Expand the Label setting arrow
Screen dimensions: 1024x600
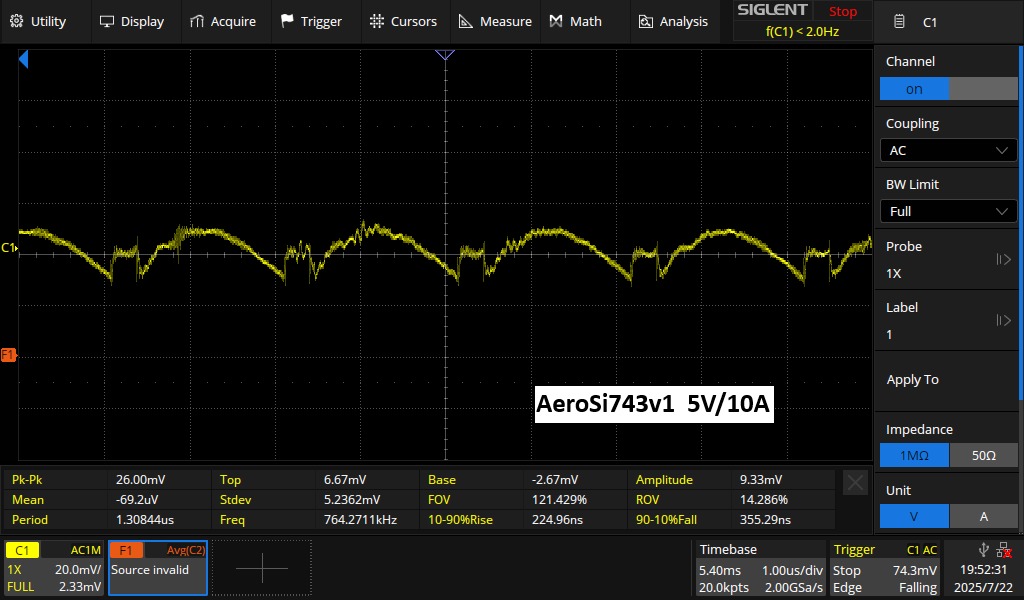pos(1003,320)
